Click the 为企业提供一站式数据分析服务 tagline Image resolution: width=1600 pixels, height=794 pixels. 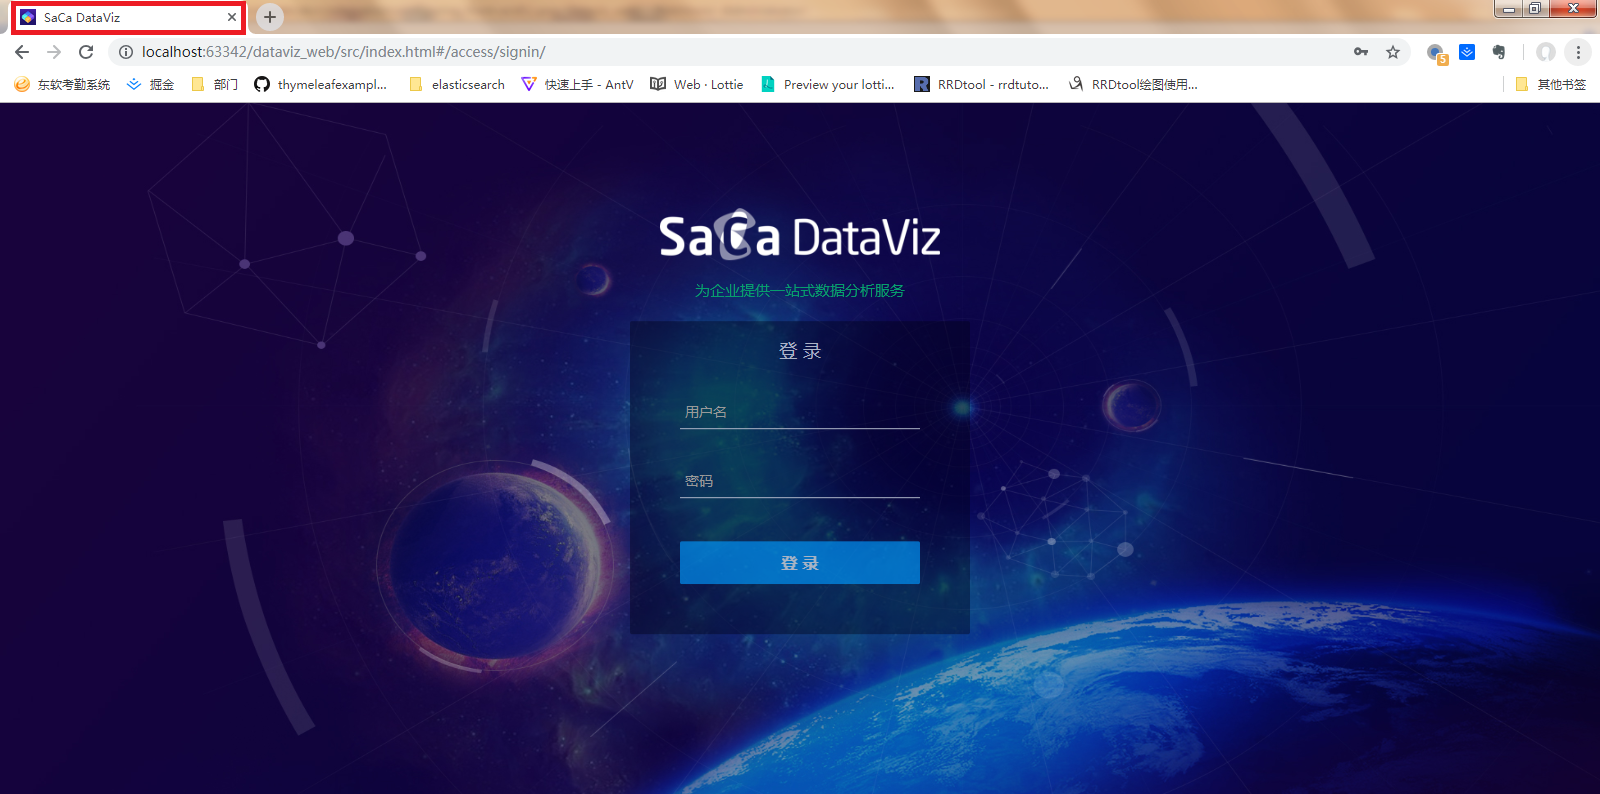tap(800, 291)
